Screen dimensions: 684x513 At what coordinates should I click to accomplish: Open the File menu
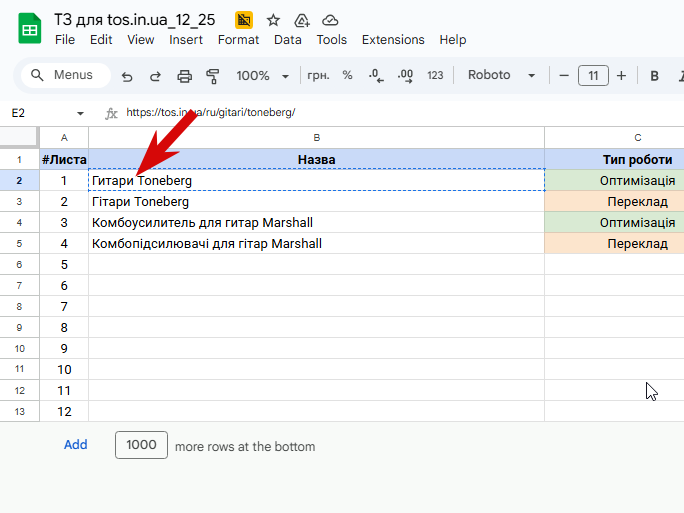coord(65,40)
